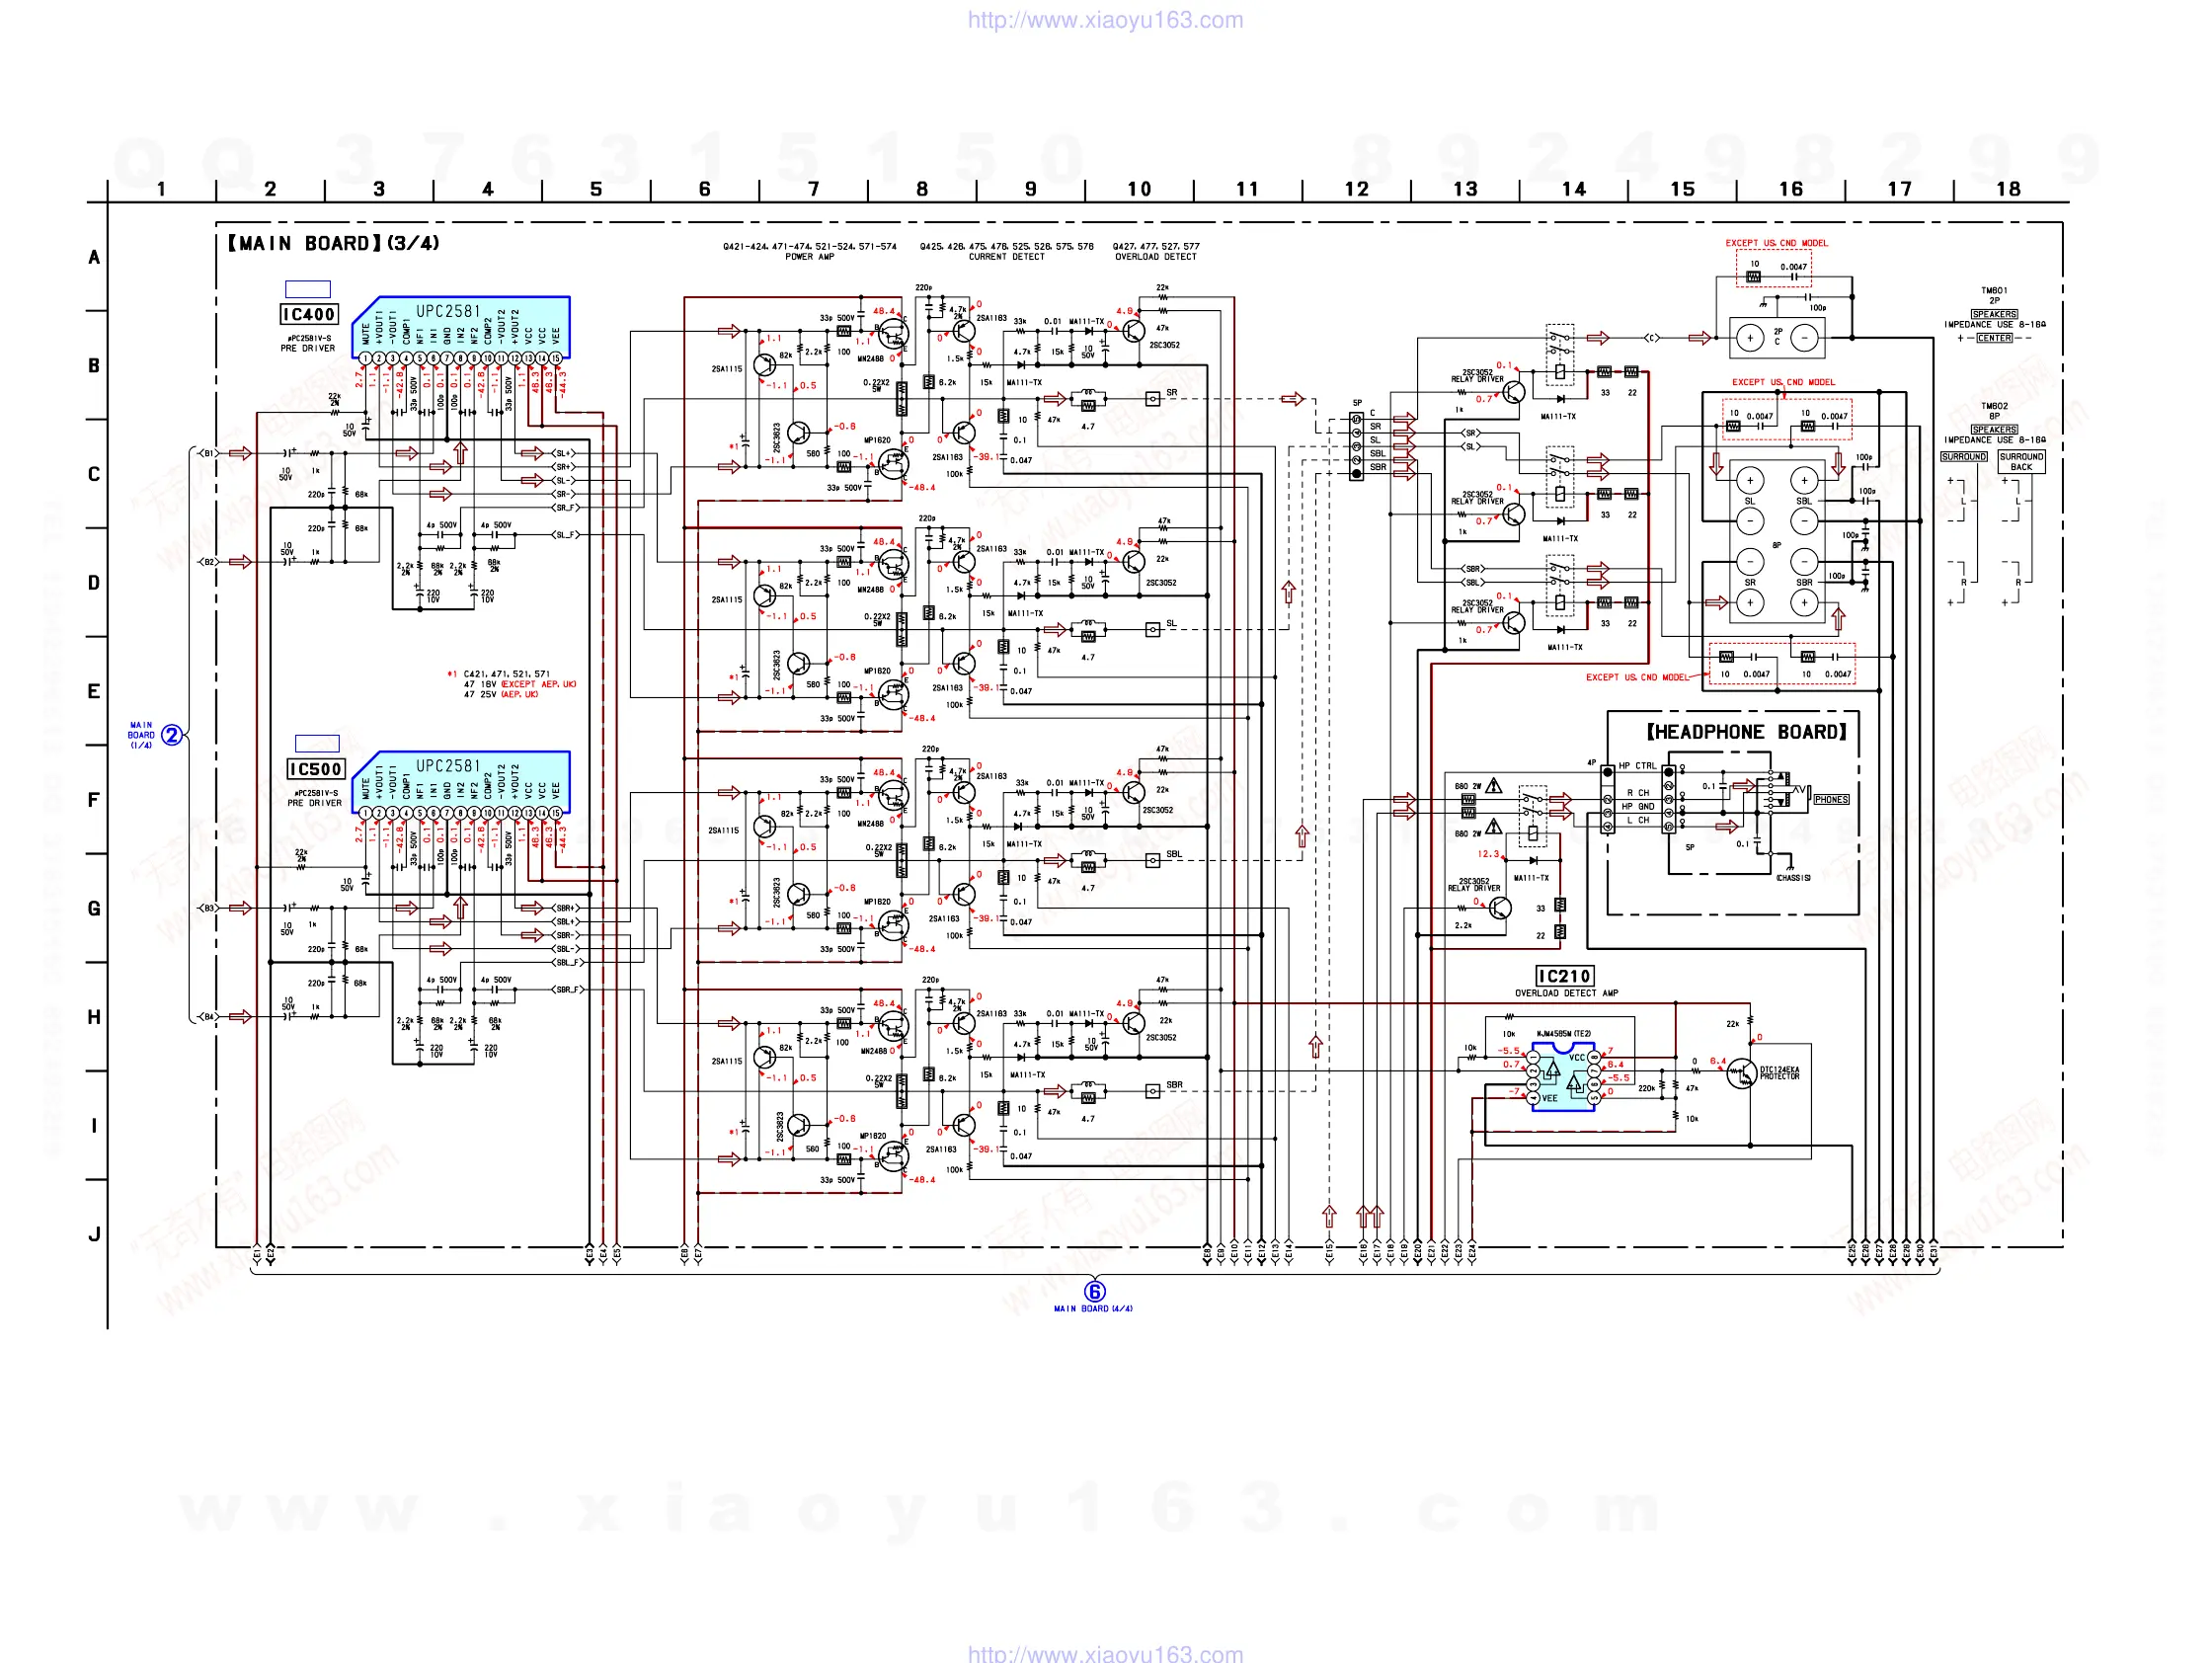
Task: Click the MAIN BOARD (3/4) title
Action: point(333,243)
